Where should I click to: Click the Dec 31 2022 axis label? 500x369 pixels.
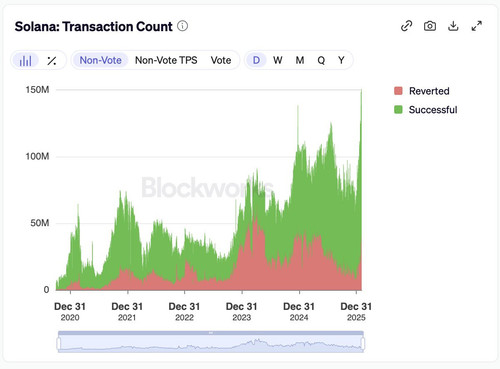click(x=184, y=311)
